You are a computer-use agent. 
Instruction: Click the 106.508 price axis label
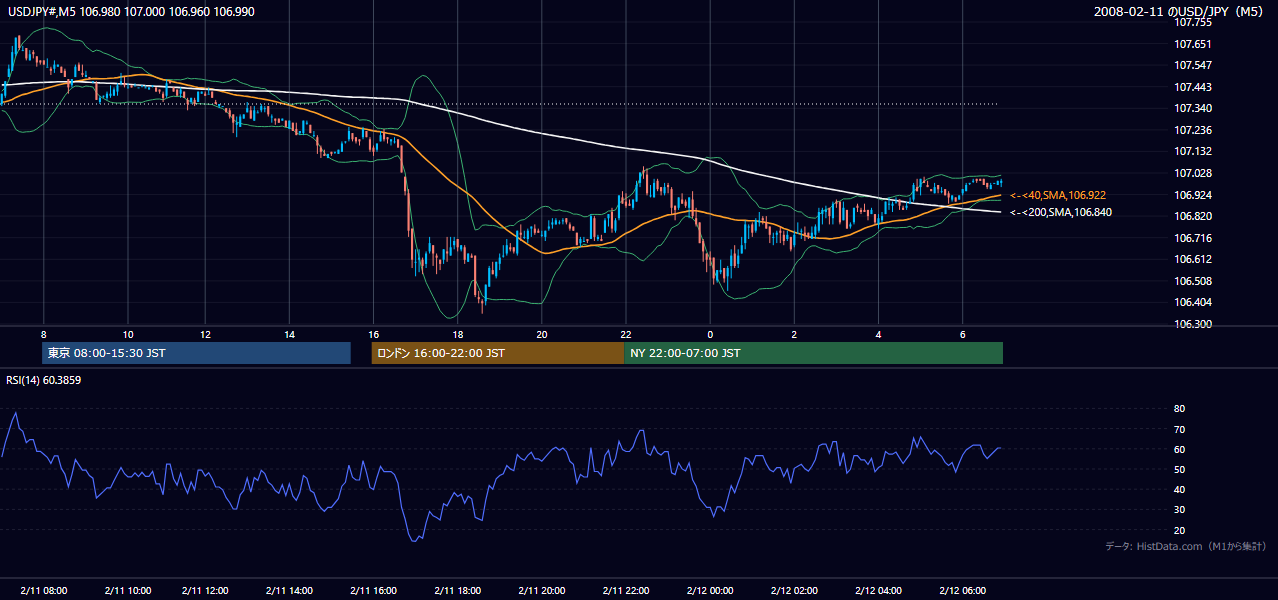coord(1192,281)
